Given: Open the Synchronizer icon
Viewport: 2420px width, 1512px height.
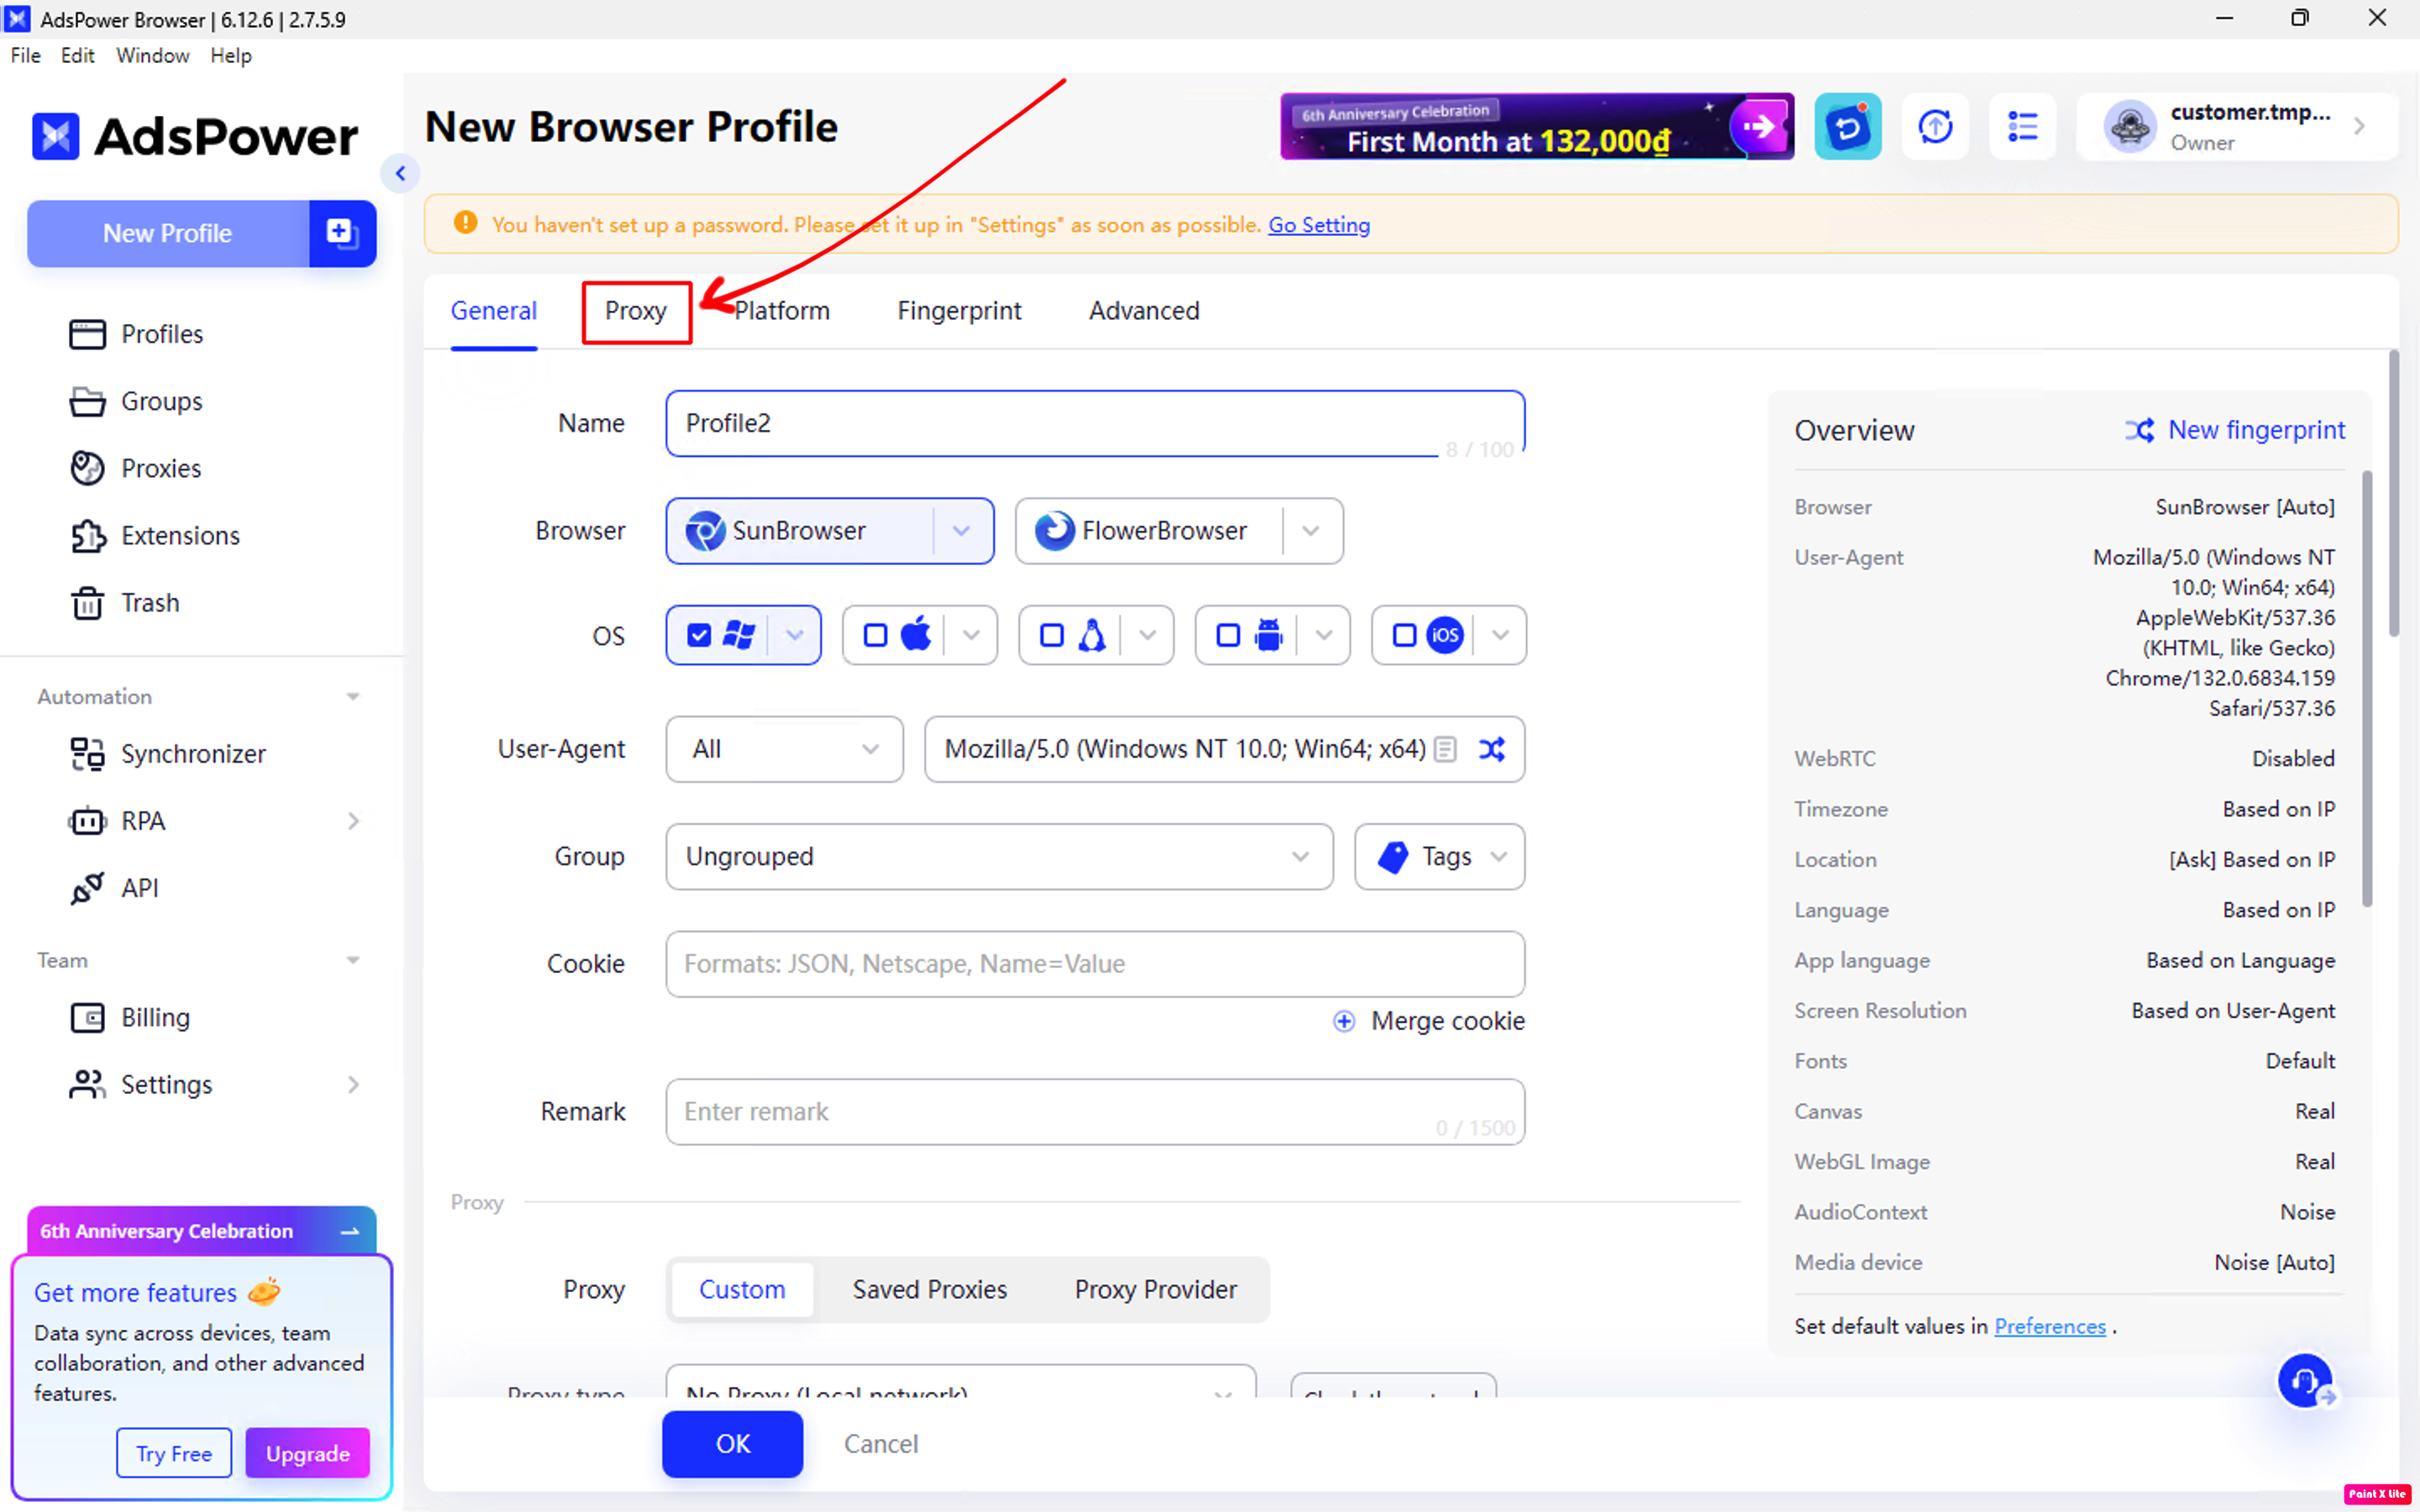Looking at the screenshot, I should tap(87, 754).
